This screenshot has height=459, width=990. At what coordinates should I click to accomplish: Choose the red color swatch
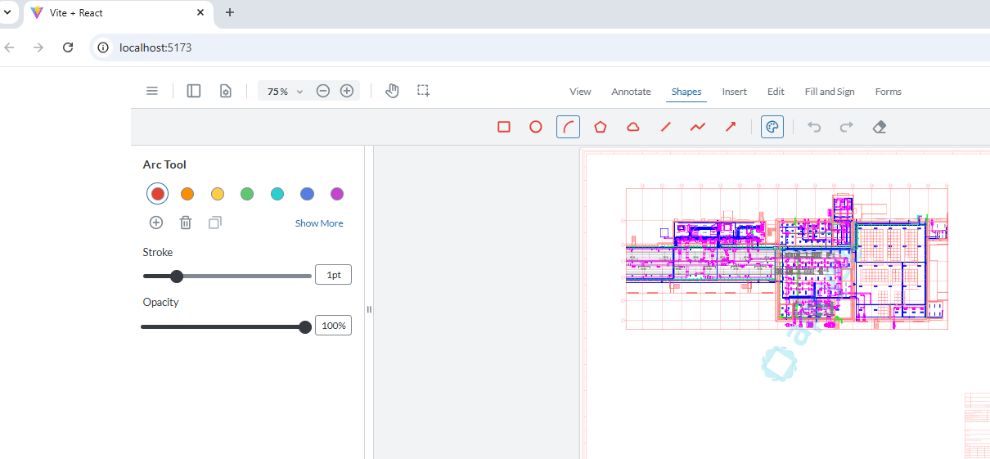[157, 194]
